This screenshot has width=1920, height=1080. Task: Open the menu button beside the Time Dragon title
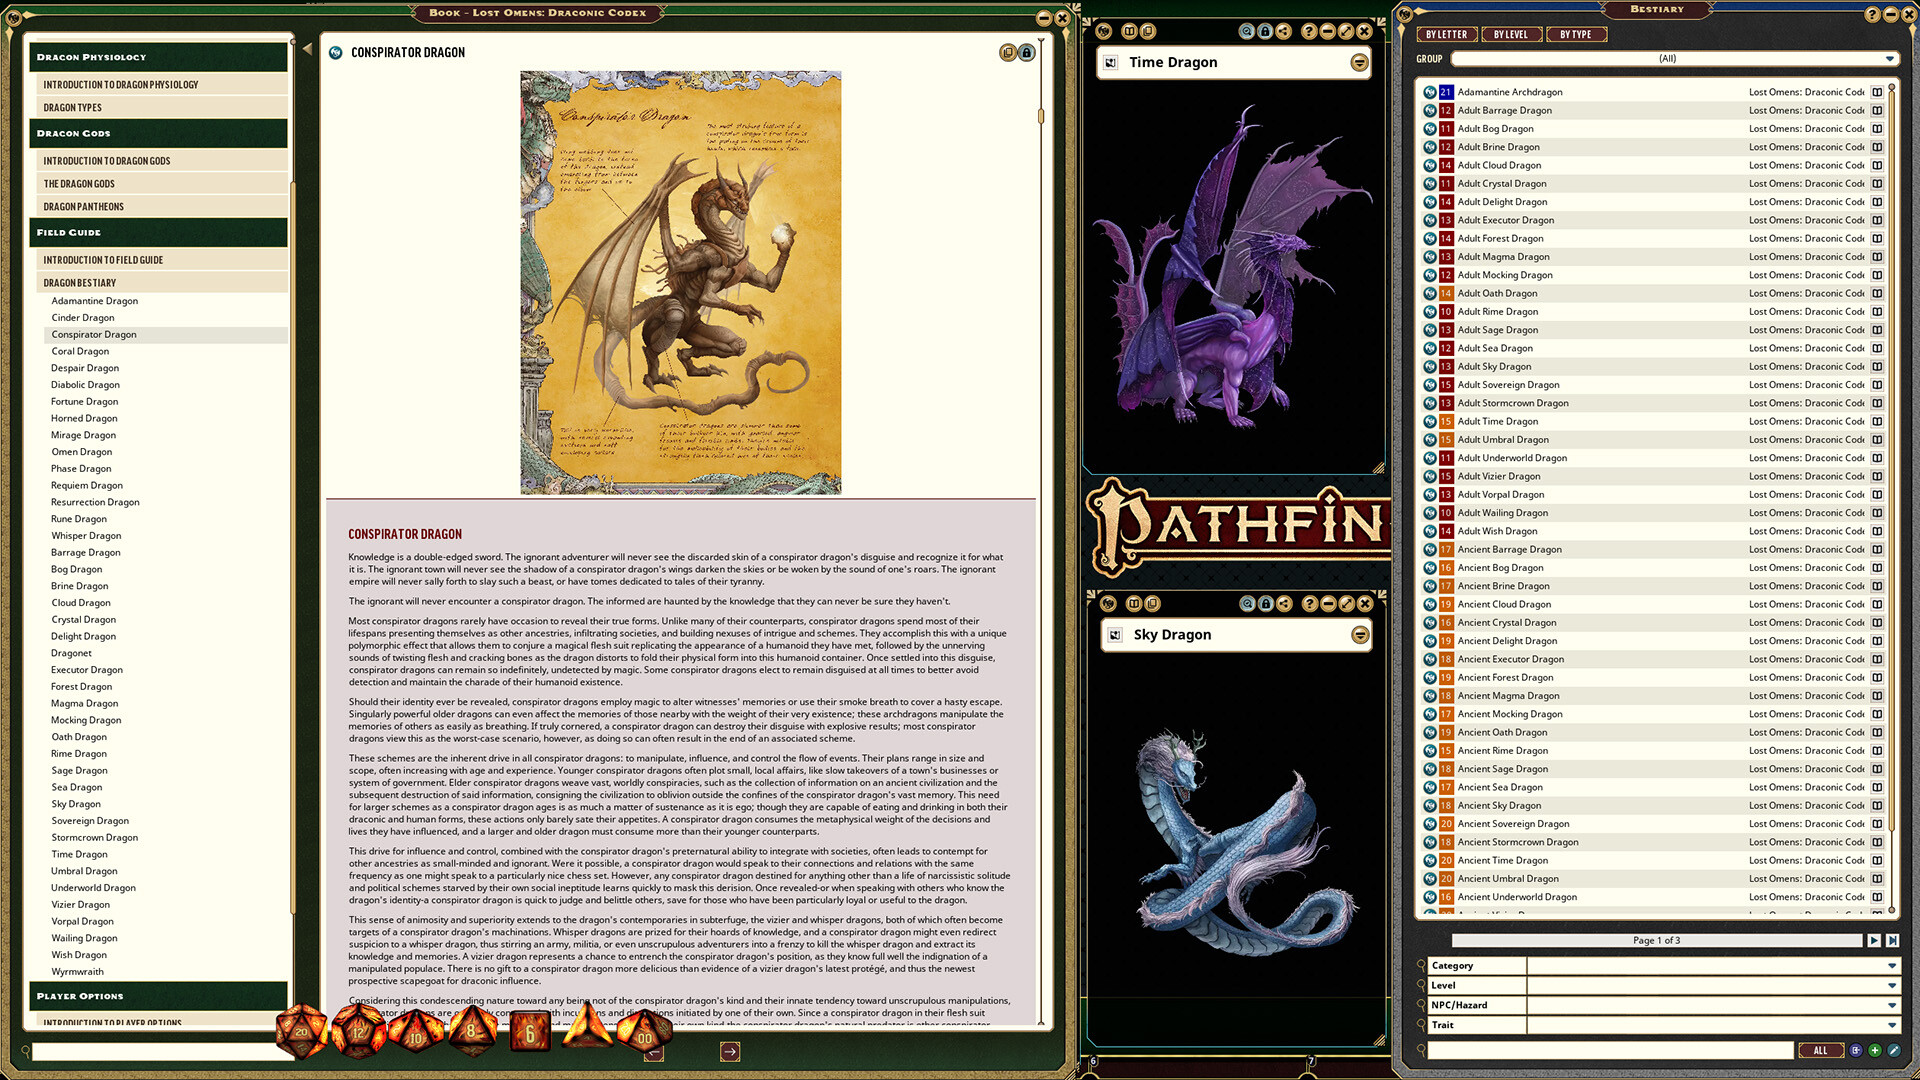click(x=1359, y=62)
